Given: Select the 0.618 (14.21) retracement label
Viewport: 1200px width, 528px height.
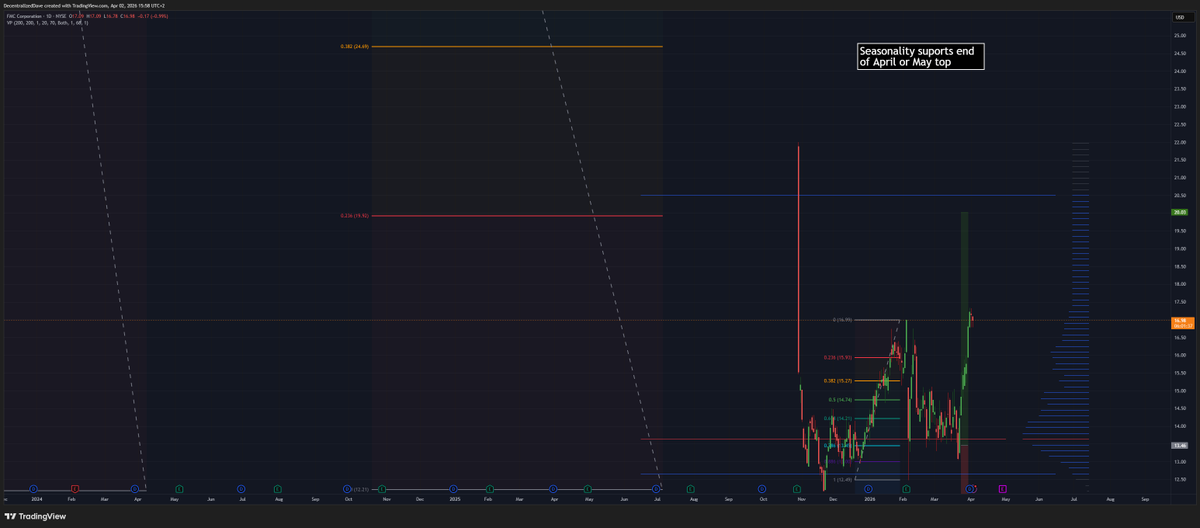Looking at the screenshot, I should [x=838, y=418].
